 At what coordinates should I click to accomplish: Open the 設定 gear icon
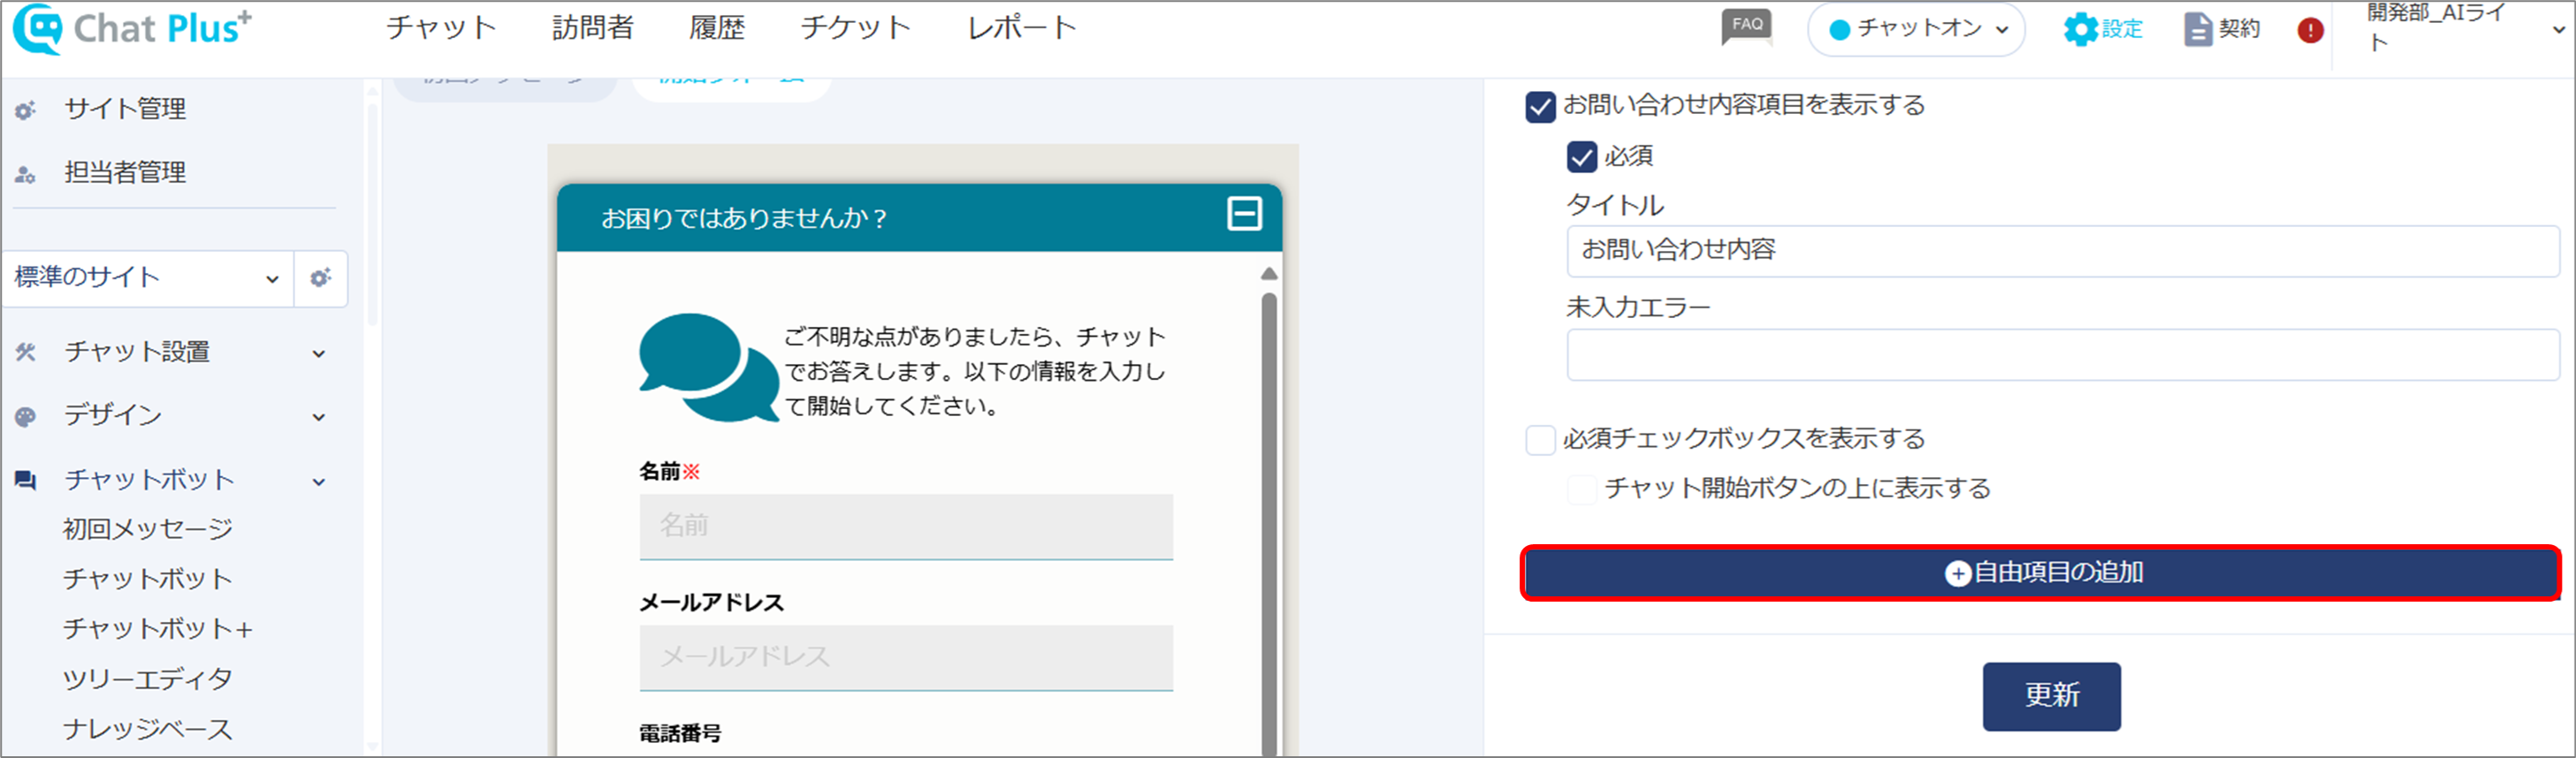pyautogui.click(x=2080, y=29)
